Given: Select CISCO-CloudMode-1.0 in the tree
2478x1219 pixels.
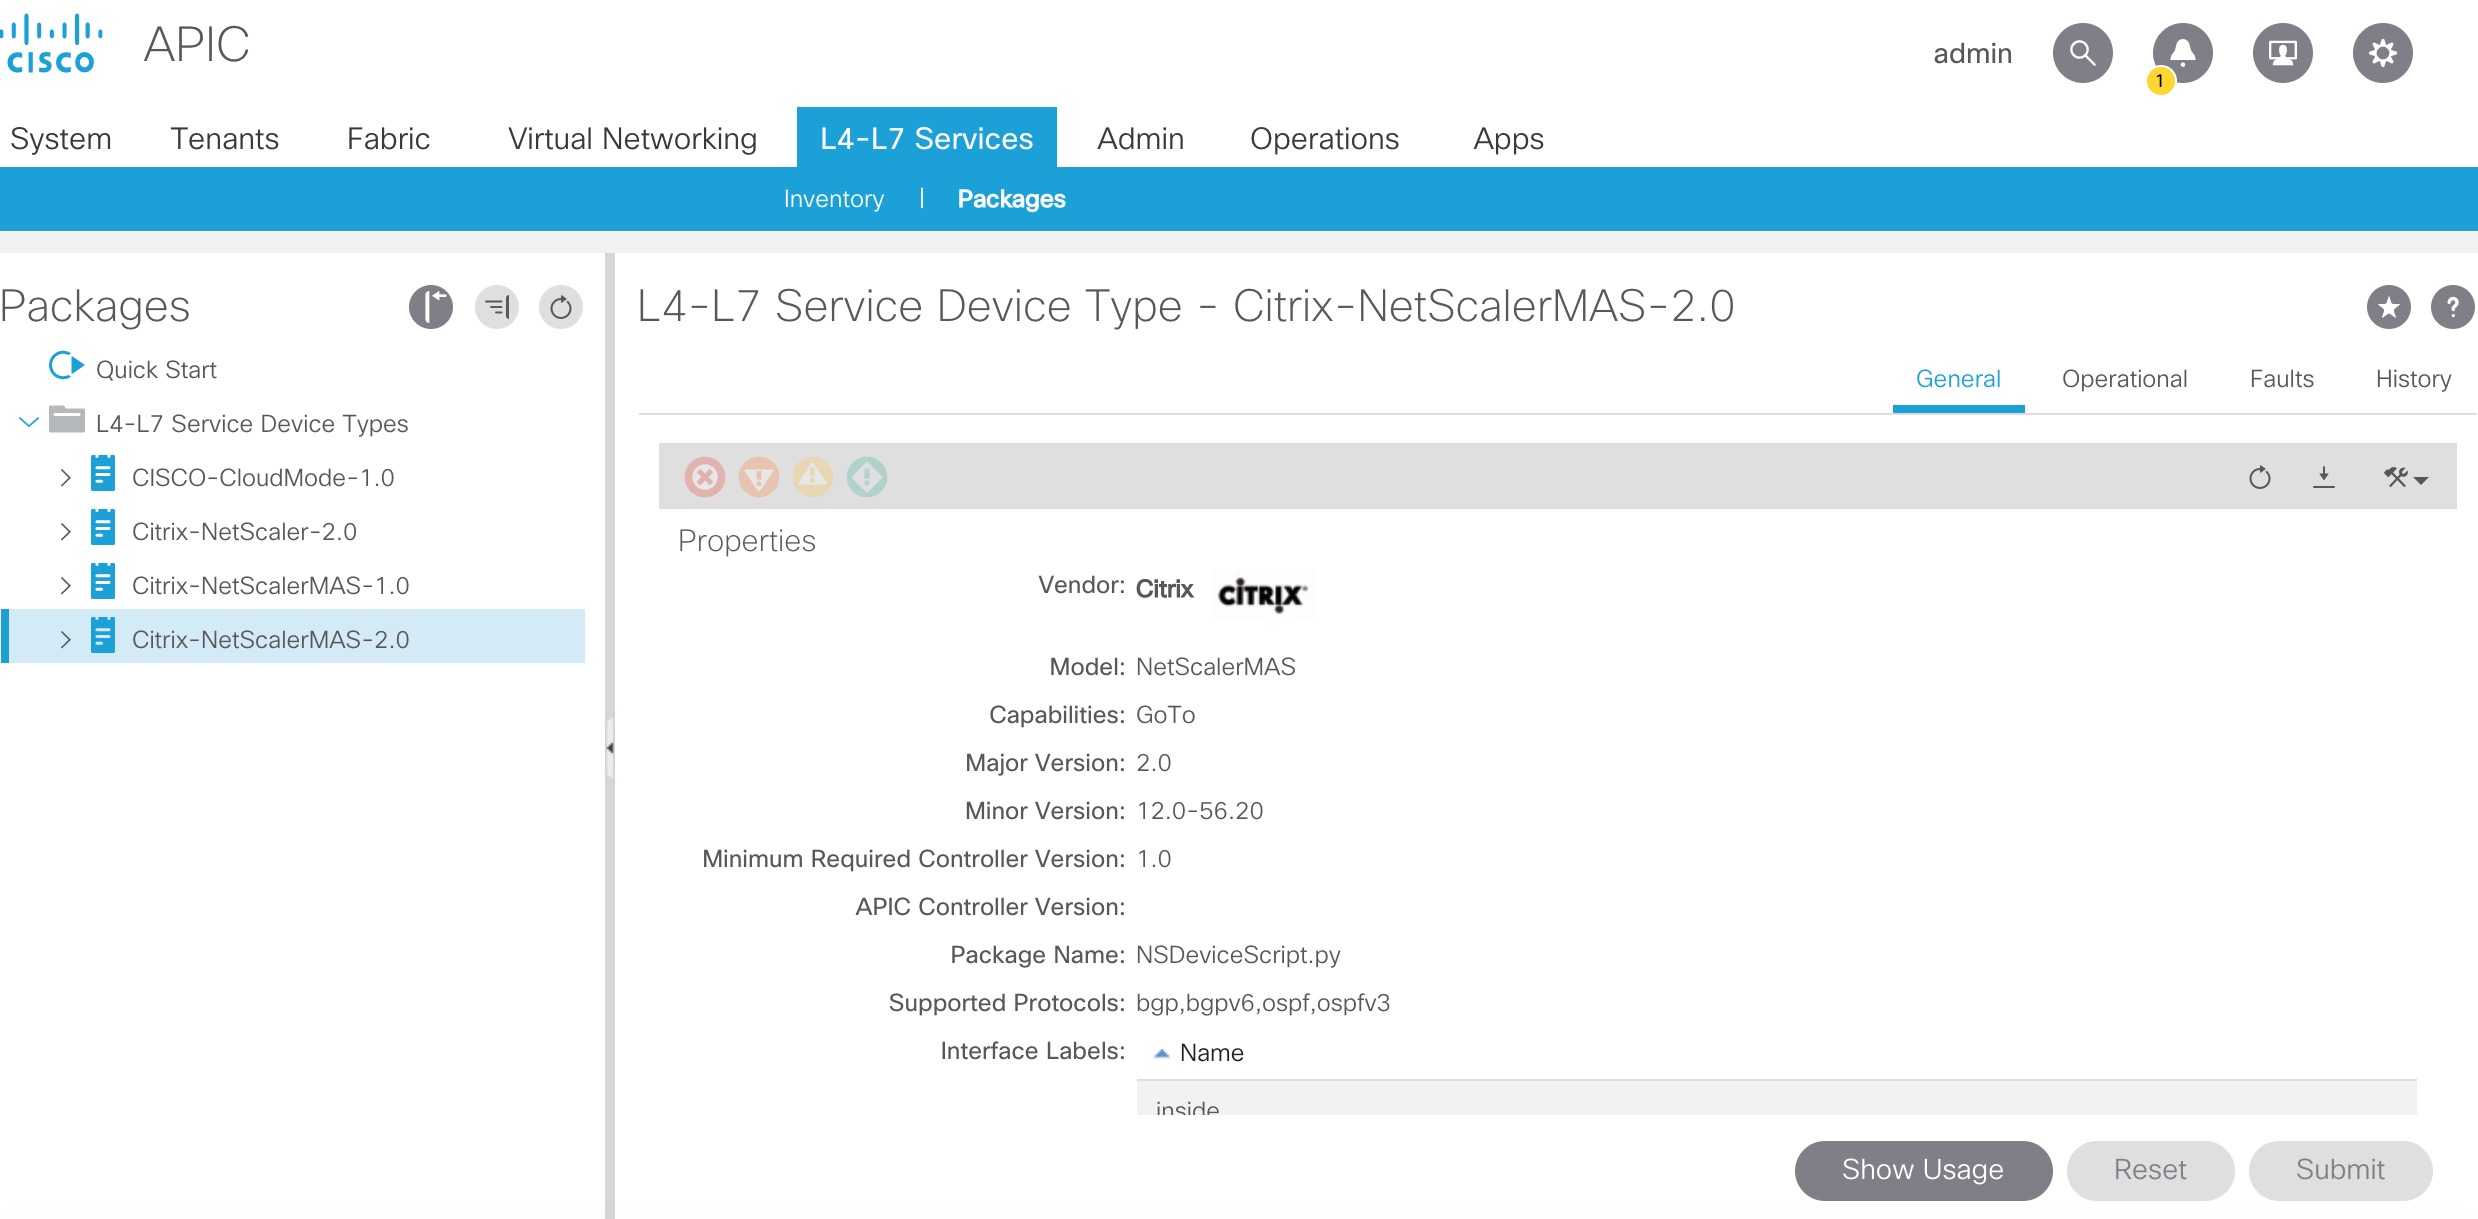Looking at the screenshot, I should click(x=263, y=477).
